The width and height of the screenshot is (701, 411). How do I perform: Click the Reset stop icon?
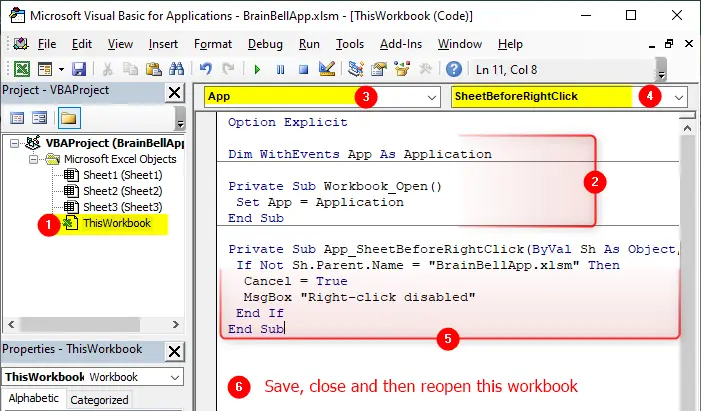tap(304, 70)
